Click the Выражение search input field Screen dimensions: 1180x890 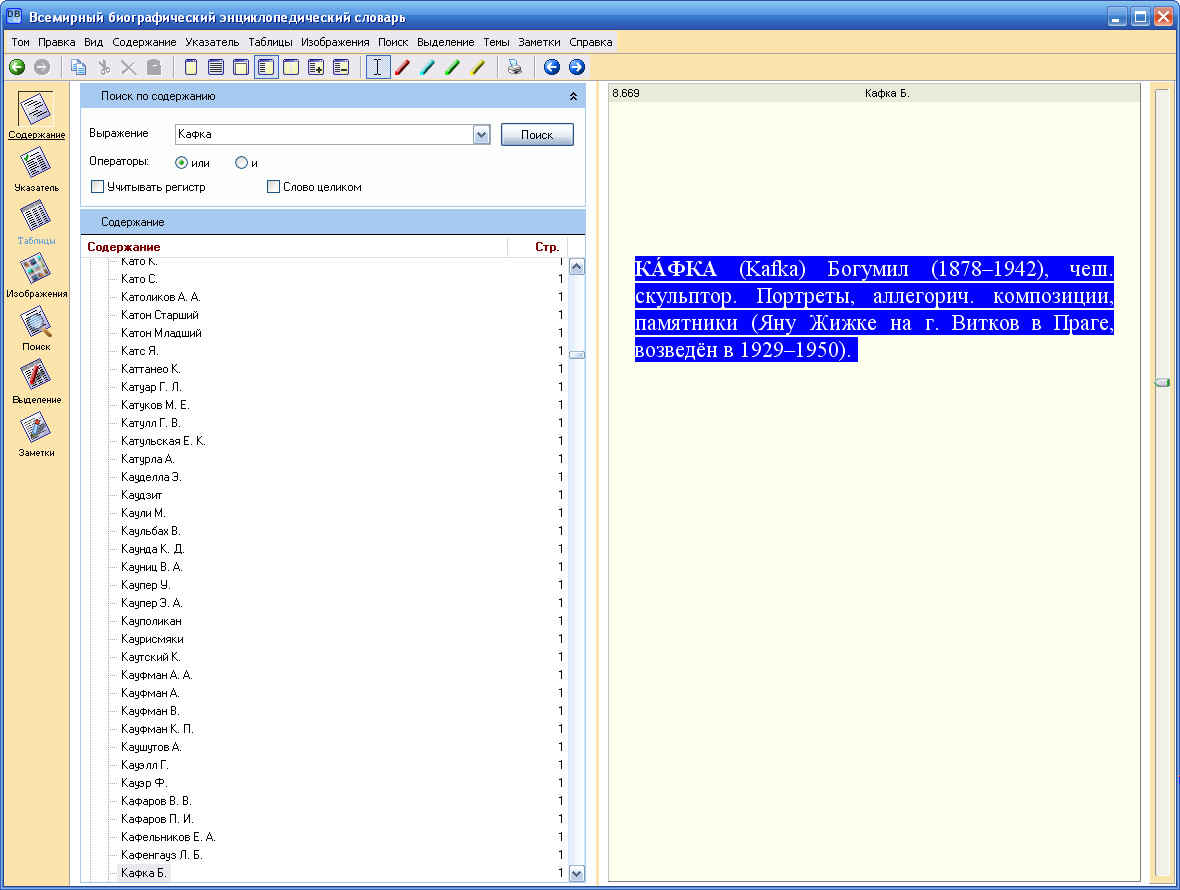(x=322, y=135)
